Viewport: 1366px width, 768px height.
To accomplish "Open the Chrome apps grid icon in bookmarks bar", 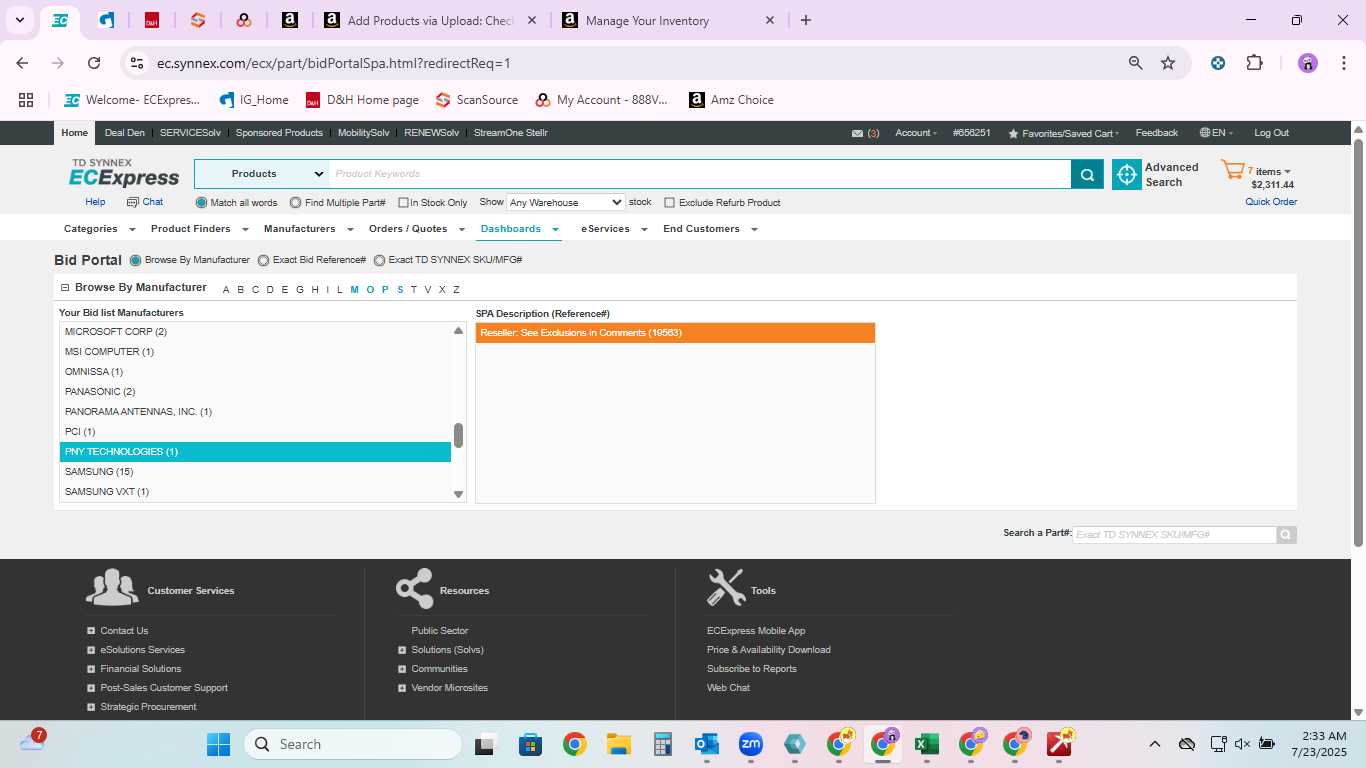I will 26,100.
